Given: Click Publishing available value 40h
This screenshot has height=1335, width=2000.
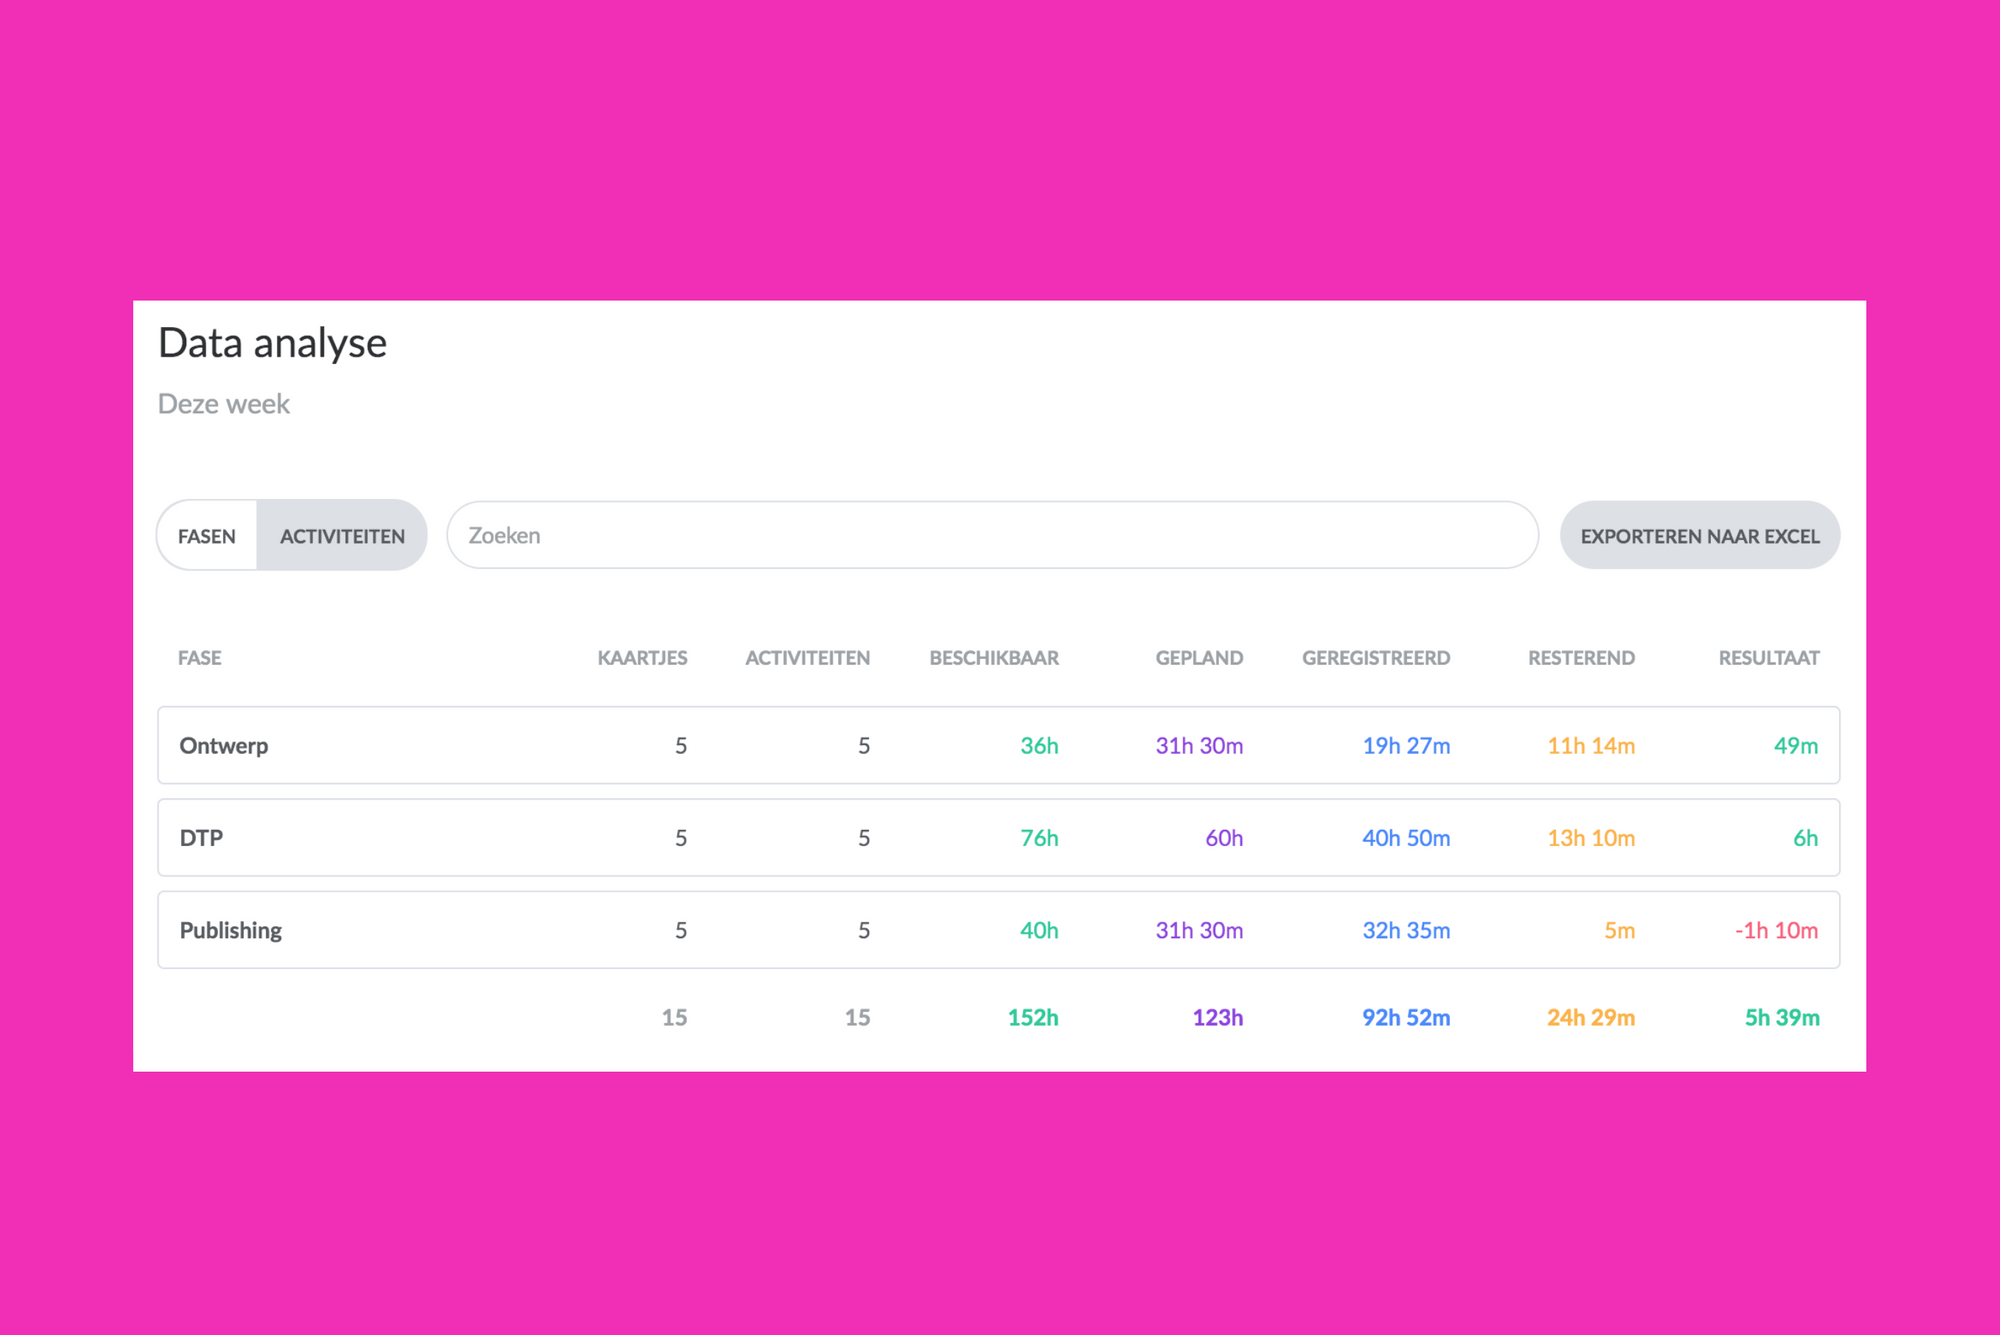Looking at the screenshot, I should click(x=1039, y=931).
